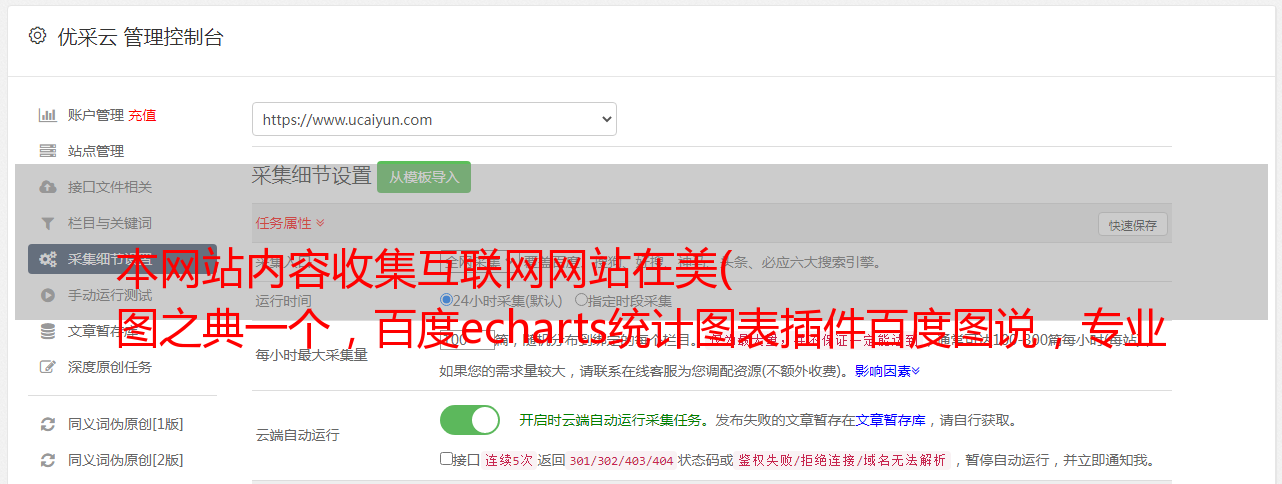Viewport: 1282px width, 484px height.
Task: Click the 深度原创任务 edit icon
Action: tap(47, 367)
